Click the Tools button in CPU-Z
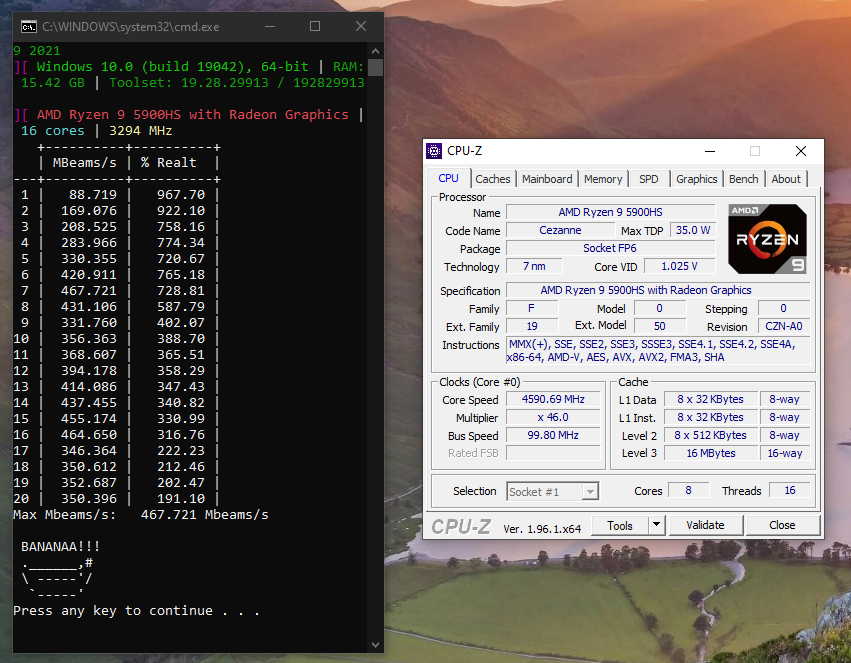The height and width of the screenshot is (663, 851). (x=620, y=525)
